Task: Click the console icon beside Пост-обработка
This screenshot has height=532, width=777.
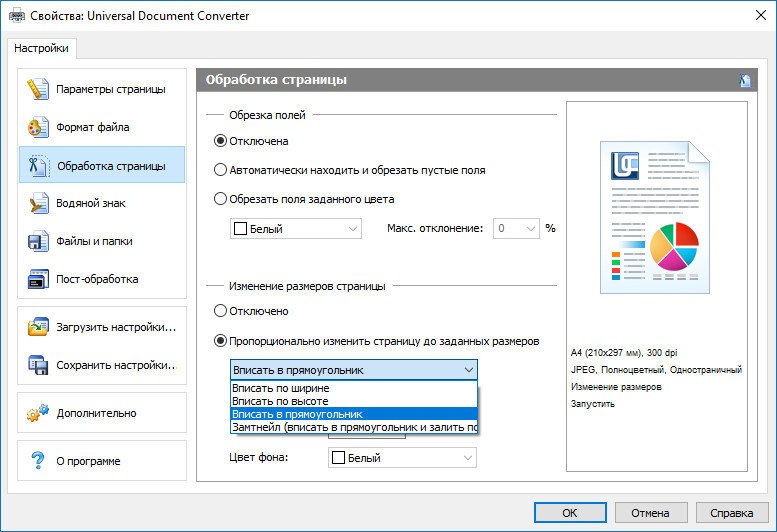Action: [x=38, y=279]
